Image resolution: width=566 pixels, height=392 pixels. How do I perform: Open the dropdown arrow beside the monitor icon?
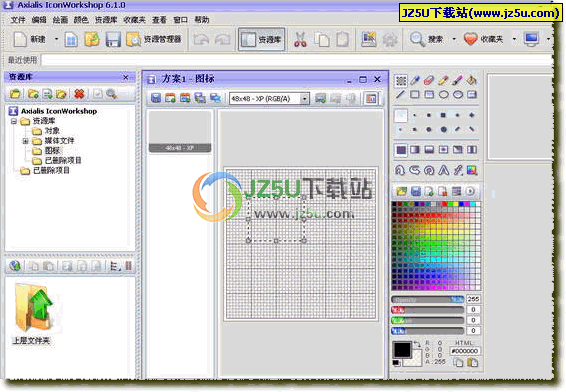[x=548, y=39]
